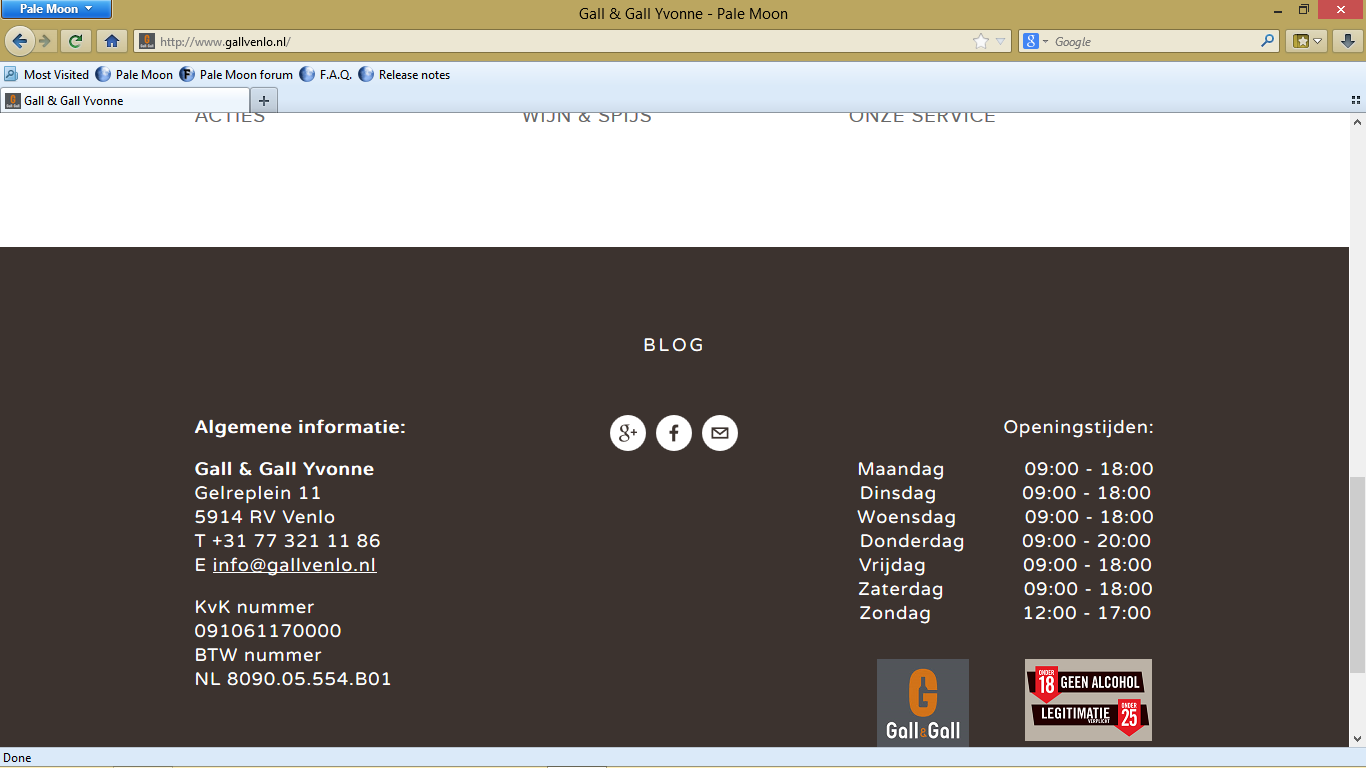
Task: Click the Forward navigation arrow
Action: tap(44, 41)
